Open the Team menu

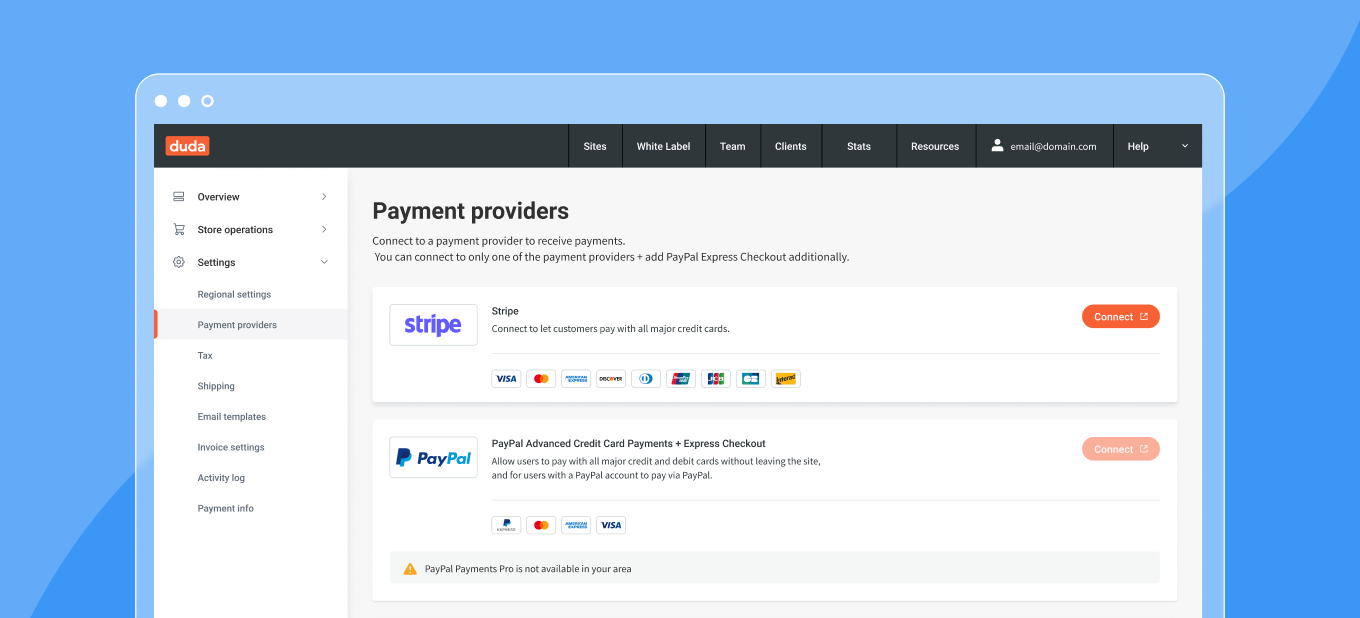point(733,146)
